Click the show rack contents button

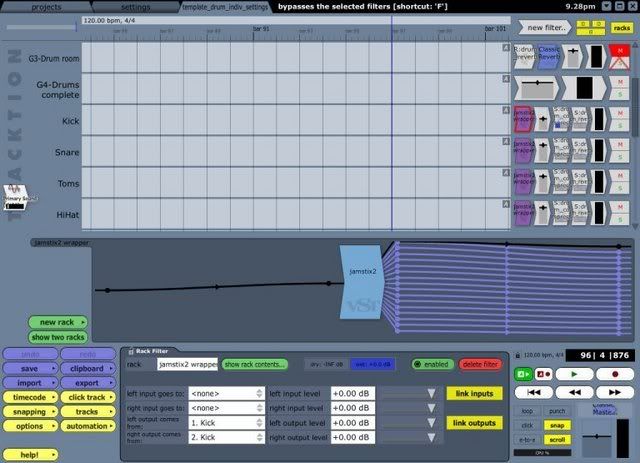(254, 364)
